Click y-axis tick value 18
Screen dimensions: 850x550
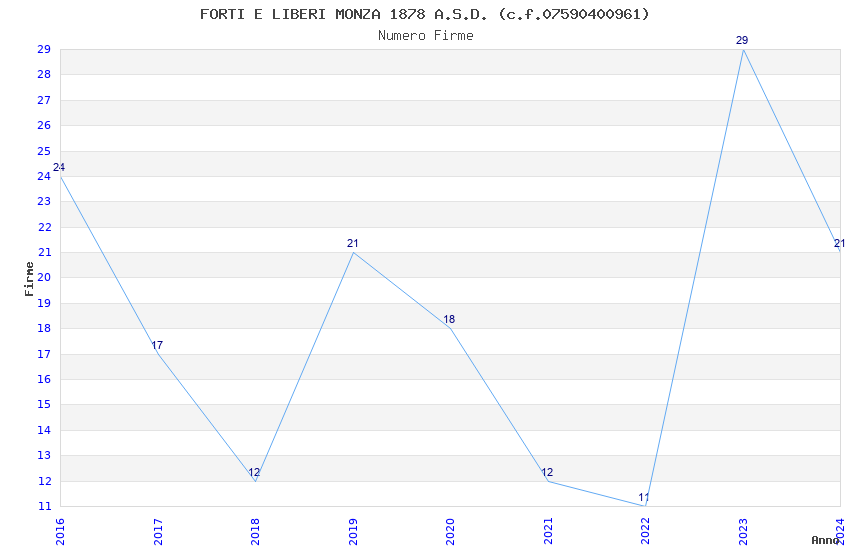44,328
